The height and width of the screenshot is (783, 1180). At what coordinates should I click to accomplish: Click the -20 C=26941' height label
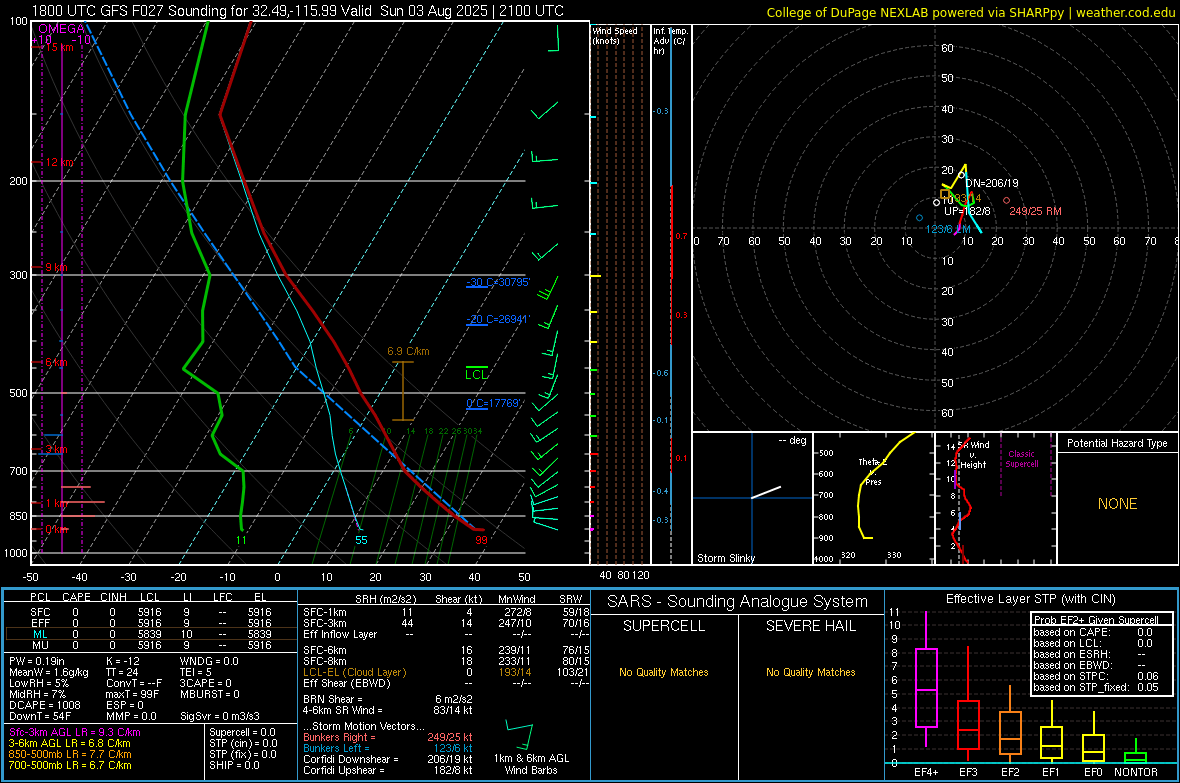[497, 318]
